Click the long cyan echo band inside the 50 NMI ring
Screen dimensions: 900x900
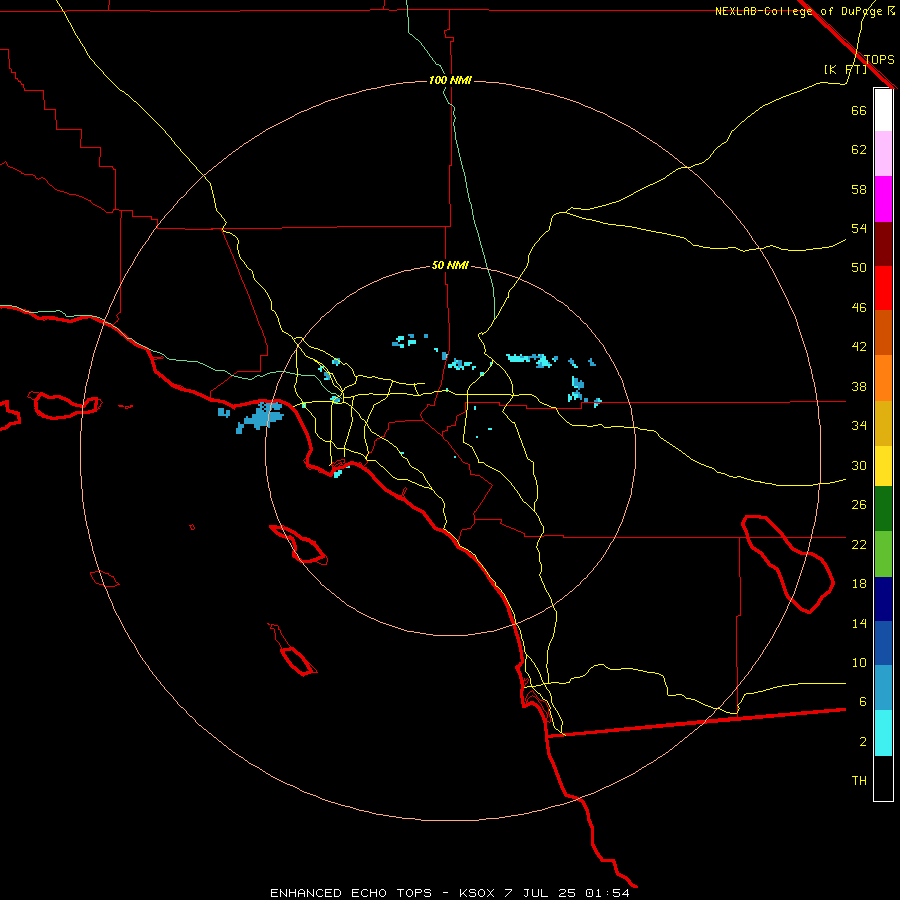point(532,360)
